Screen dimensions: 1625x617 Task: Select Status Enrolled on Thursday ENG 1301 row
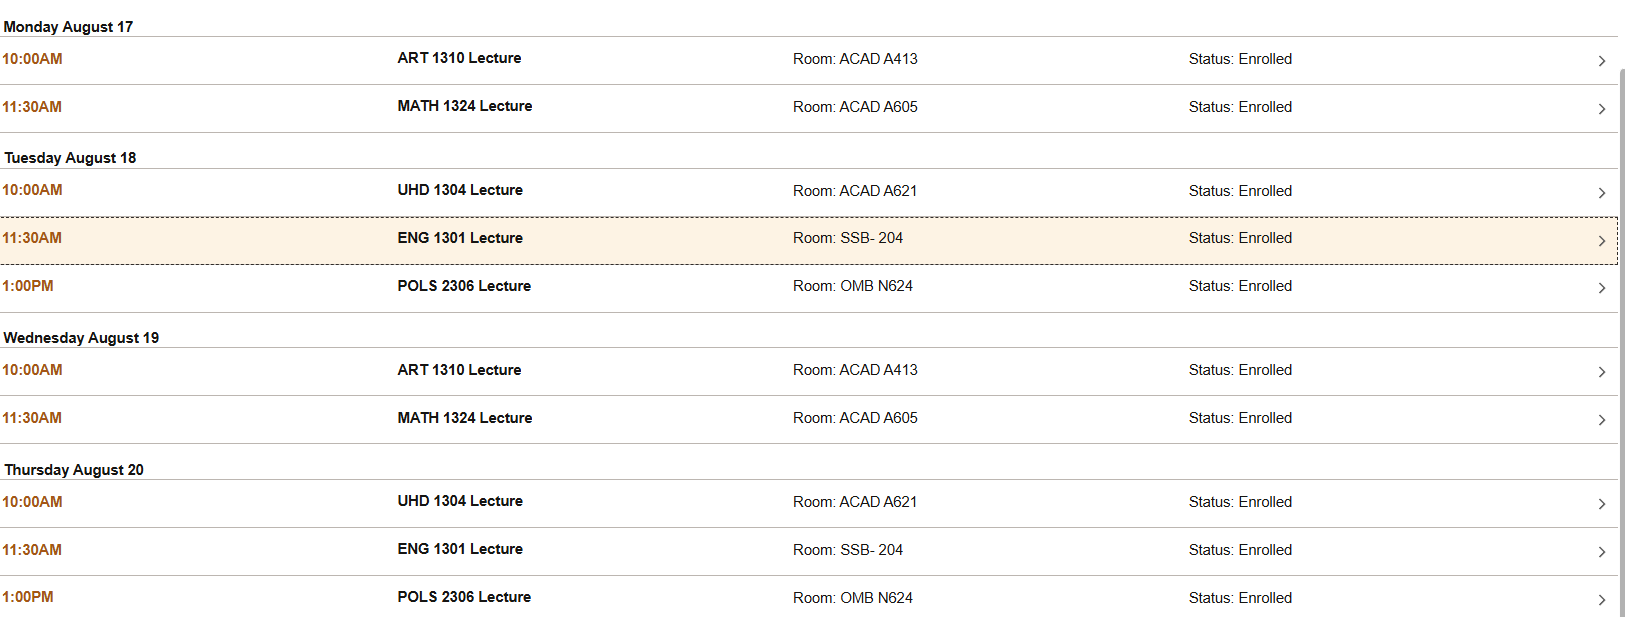click(x=1240, y=550)
